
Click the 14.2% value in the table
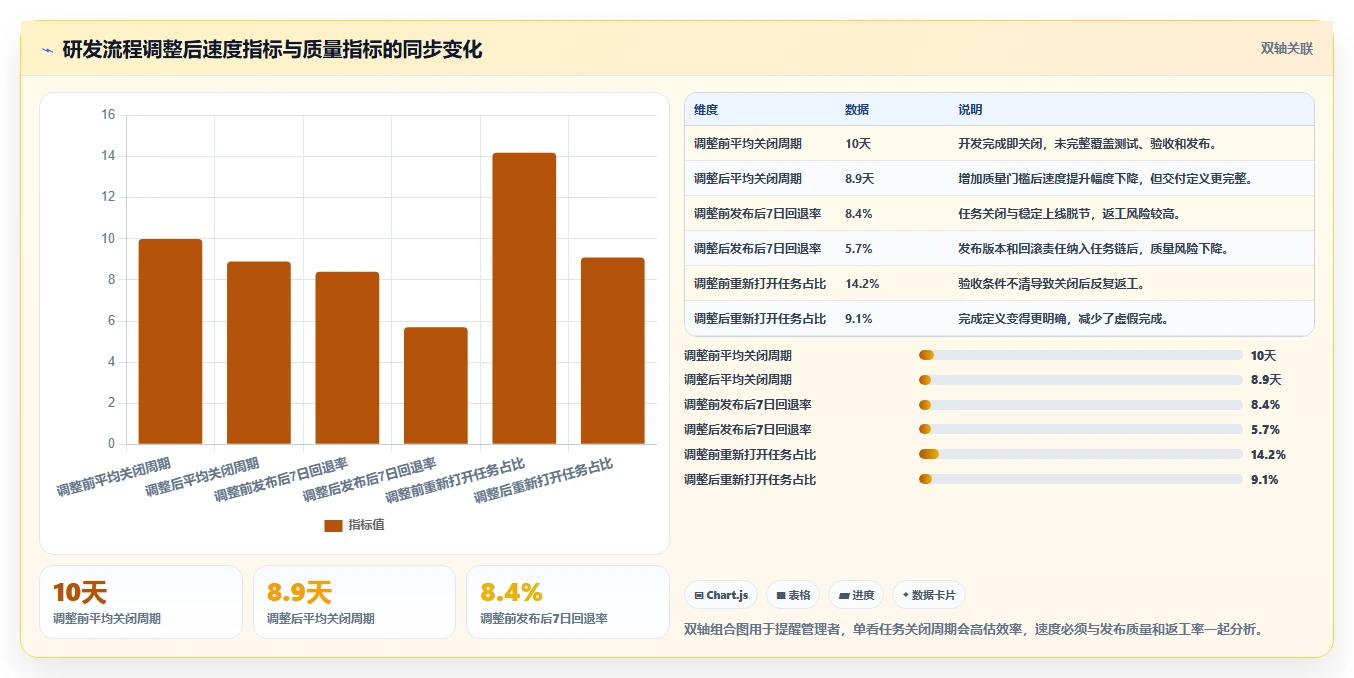862,284
